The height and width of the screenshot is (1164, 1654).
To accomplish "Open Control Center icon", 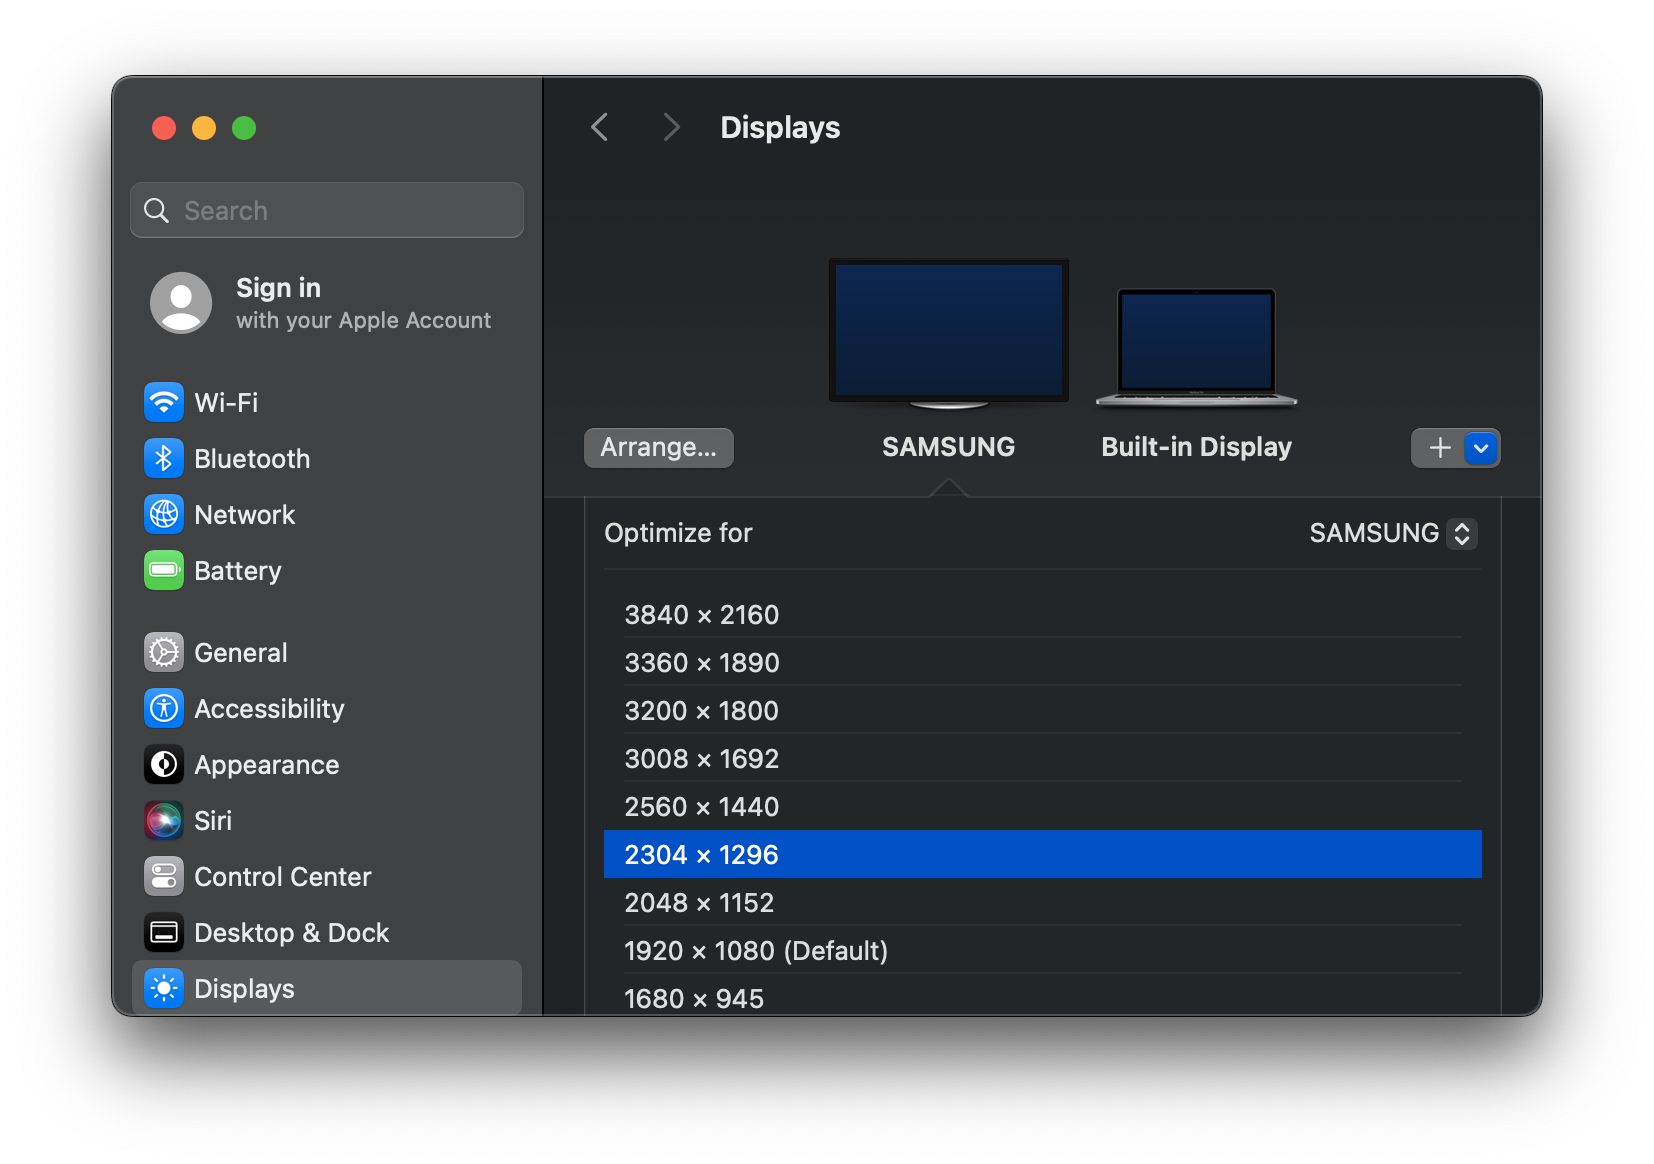I will [164, 876].
